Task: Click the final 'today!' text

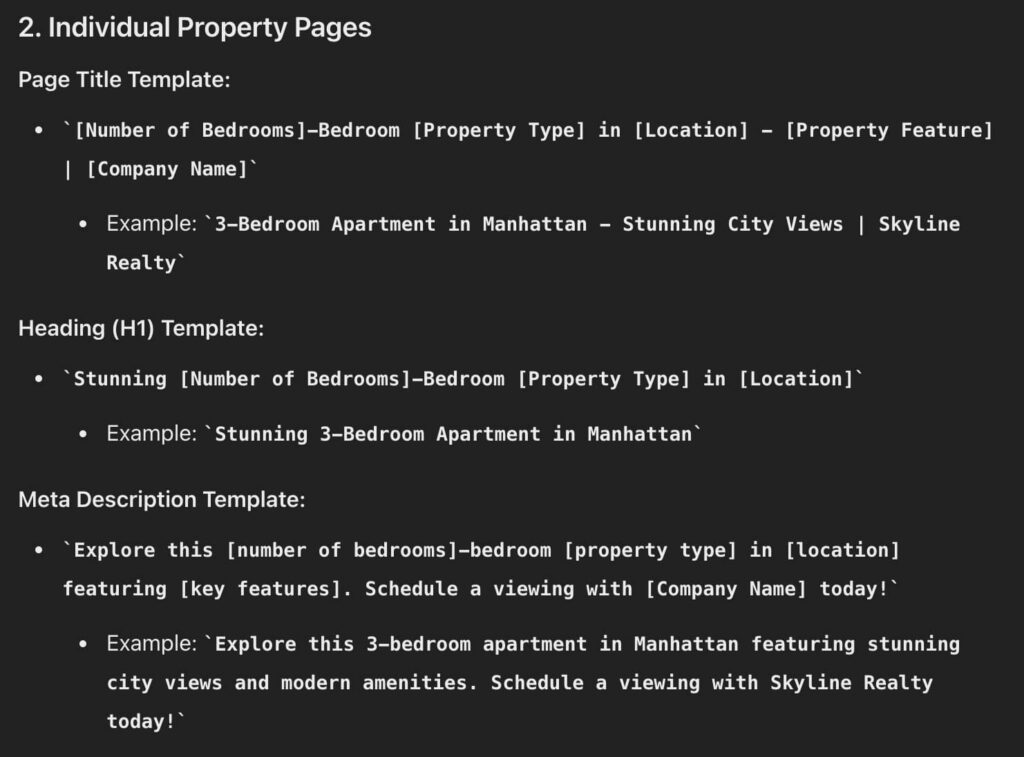Action: 146,721
